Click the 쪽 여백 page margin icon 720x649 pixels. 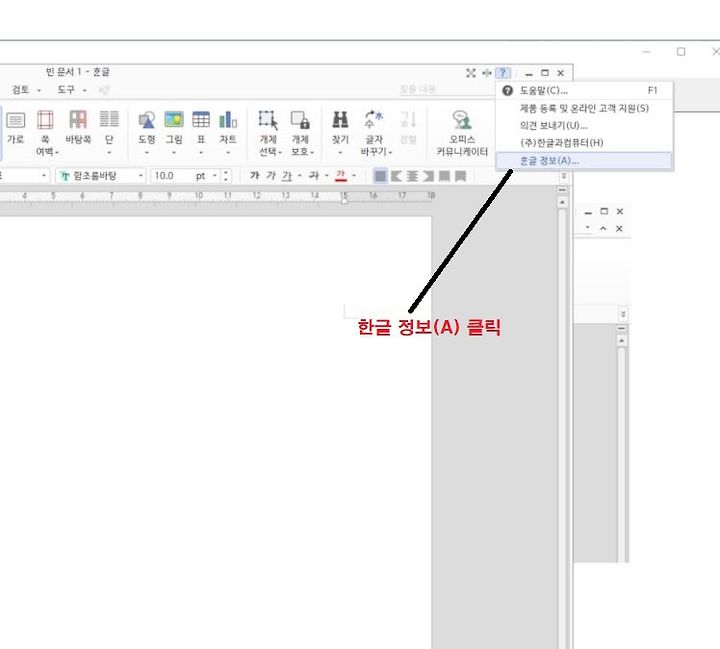tap(45, 120)
